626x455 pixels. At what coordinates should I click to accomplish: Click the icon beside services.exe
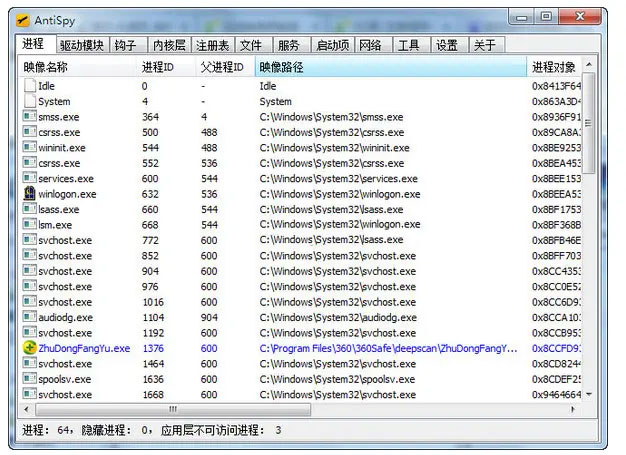(x=30, y=178)
